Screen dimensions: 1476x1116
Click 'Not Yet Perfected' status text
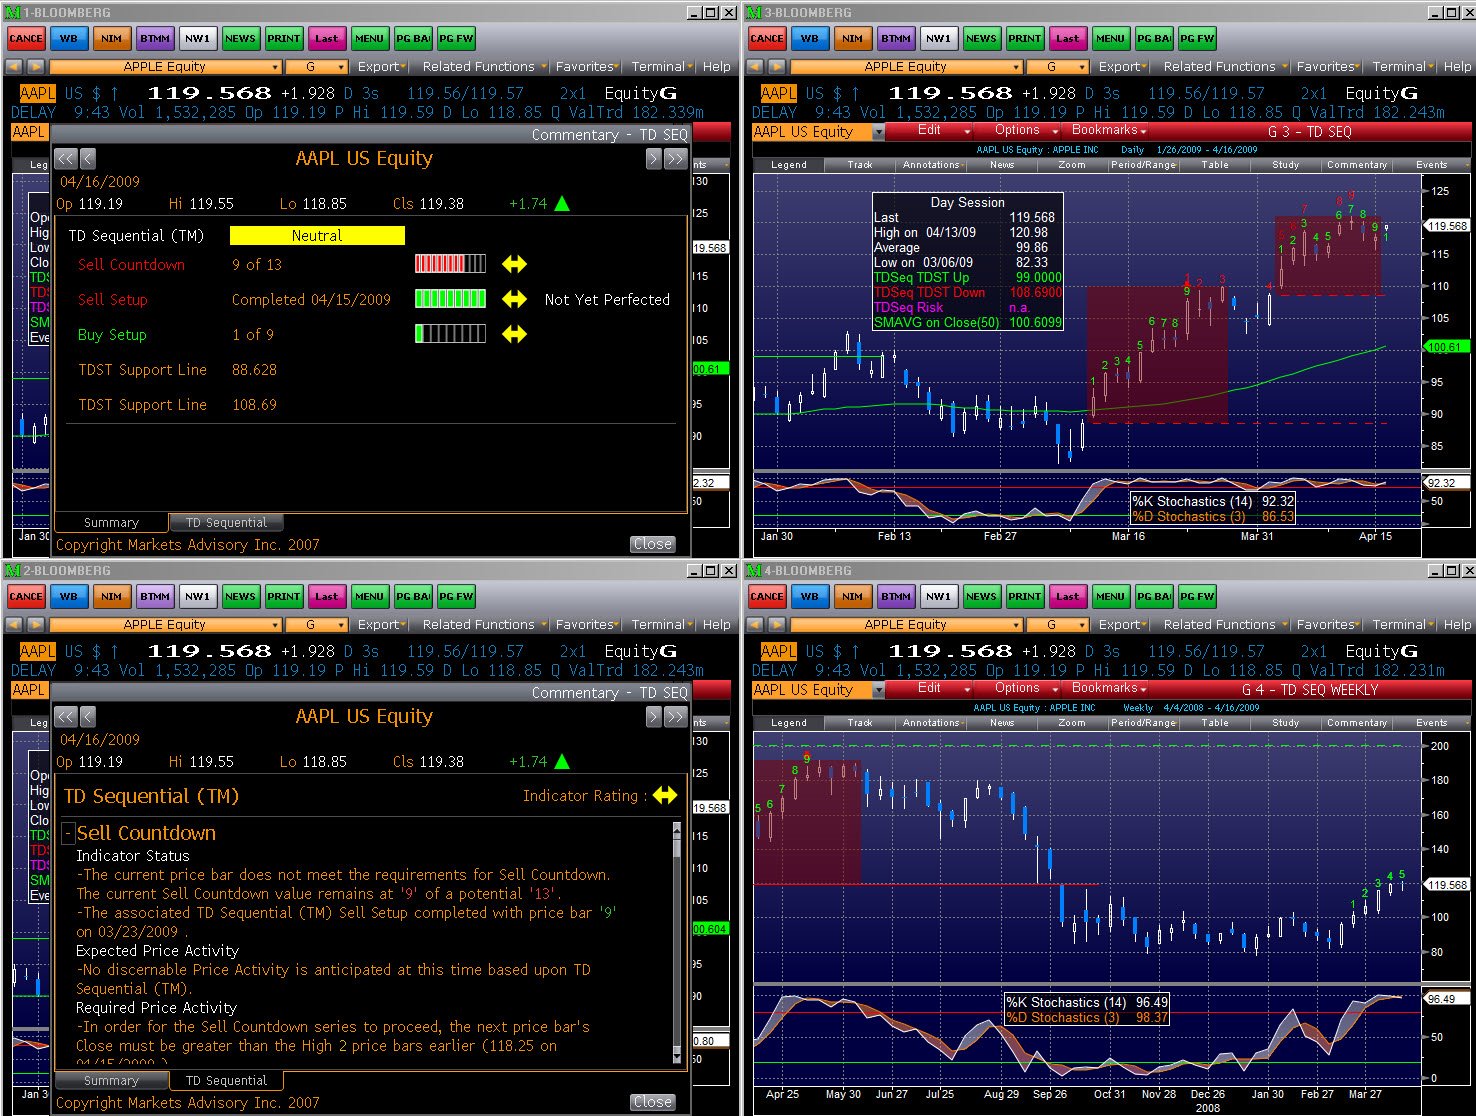(607, 299)
